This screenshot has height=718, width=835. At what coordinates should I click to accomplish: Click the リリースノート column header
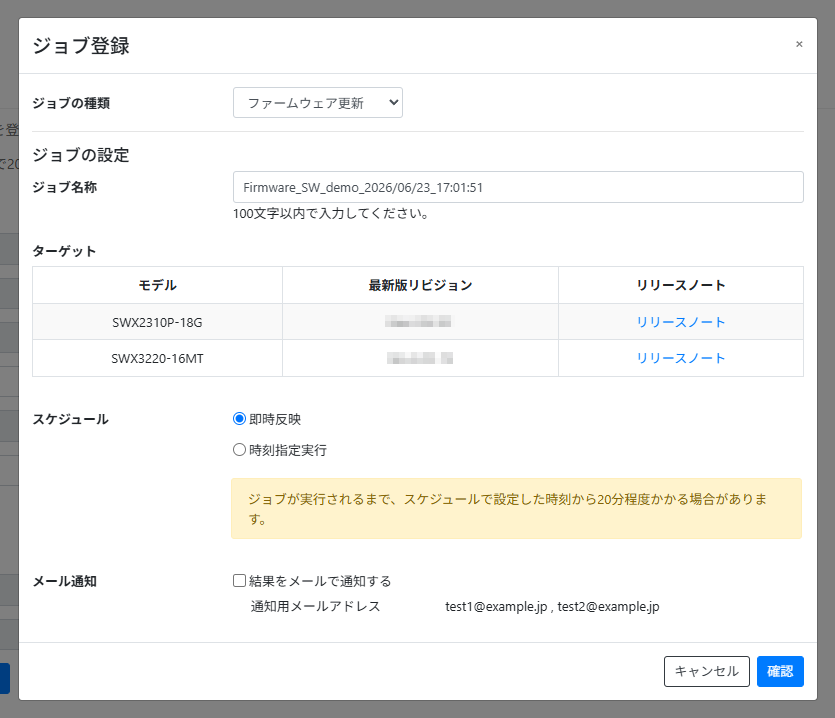pyautogui.click(x=681, y=285)
